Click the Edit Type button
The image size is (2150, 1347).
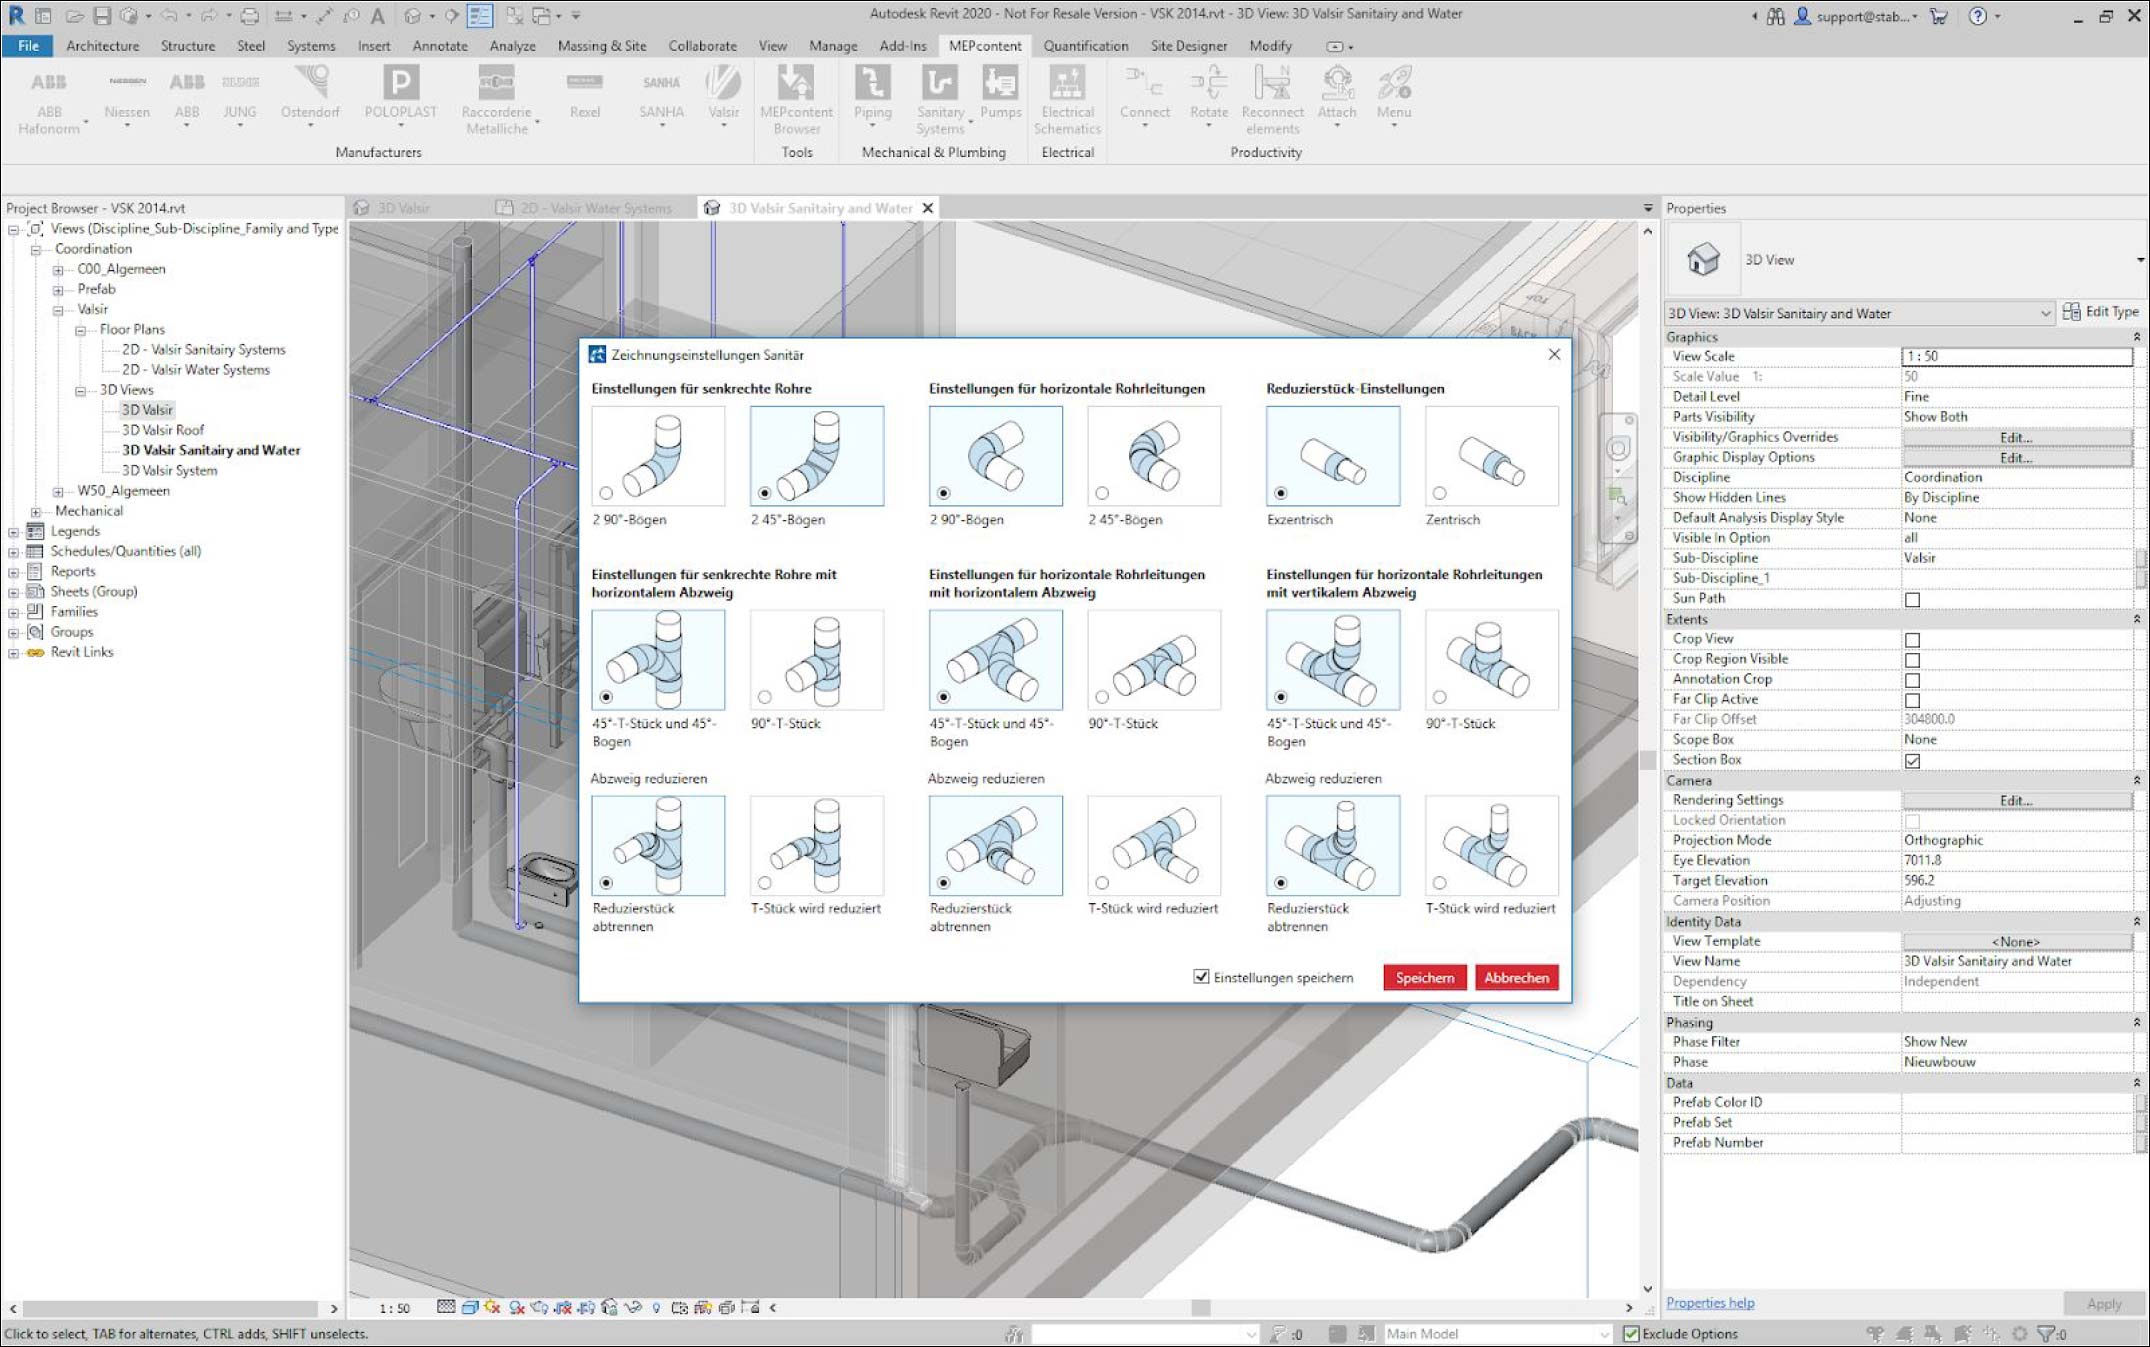point(2100,312)
